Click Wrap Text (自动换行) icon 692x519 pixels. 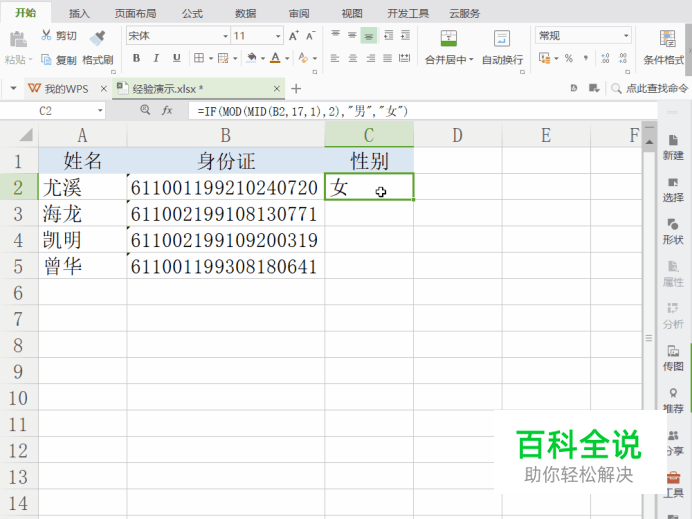[x=502, y=38]
